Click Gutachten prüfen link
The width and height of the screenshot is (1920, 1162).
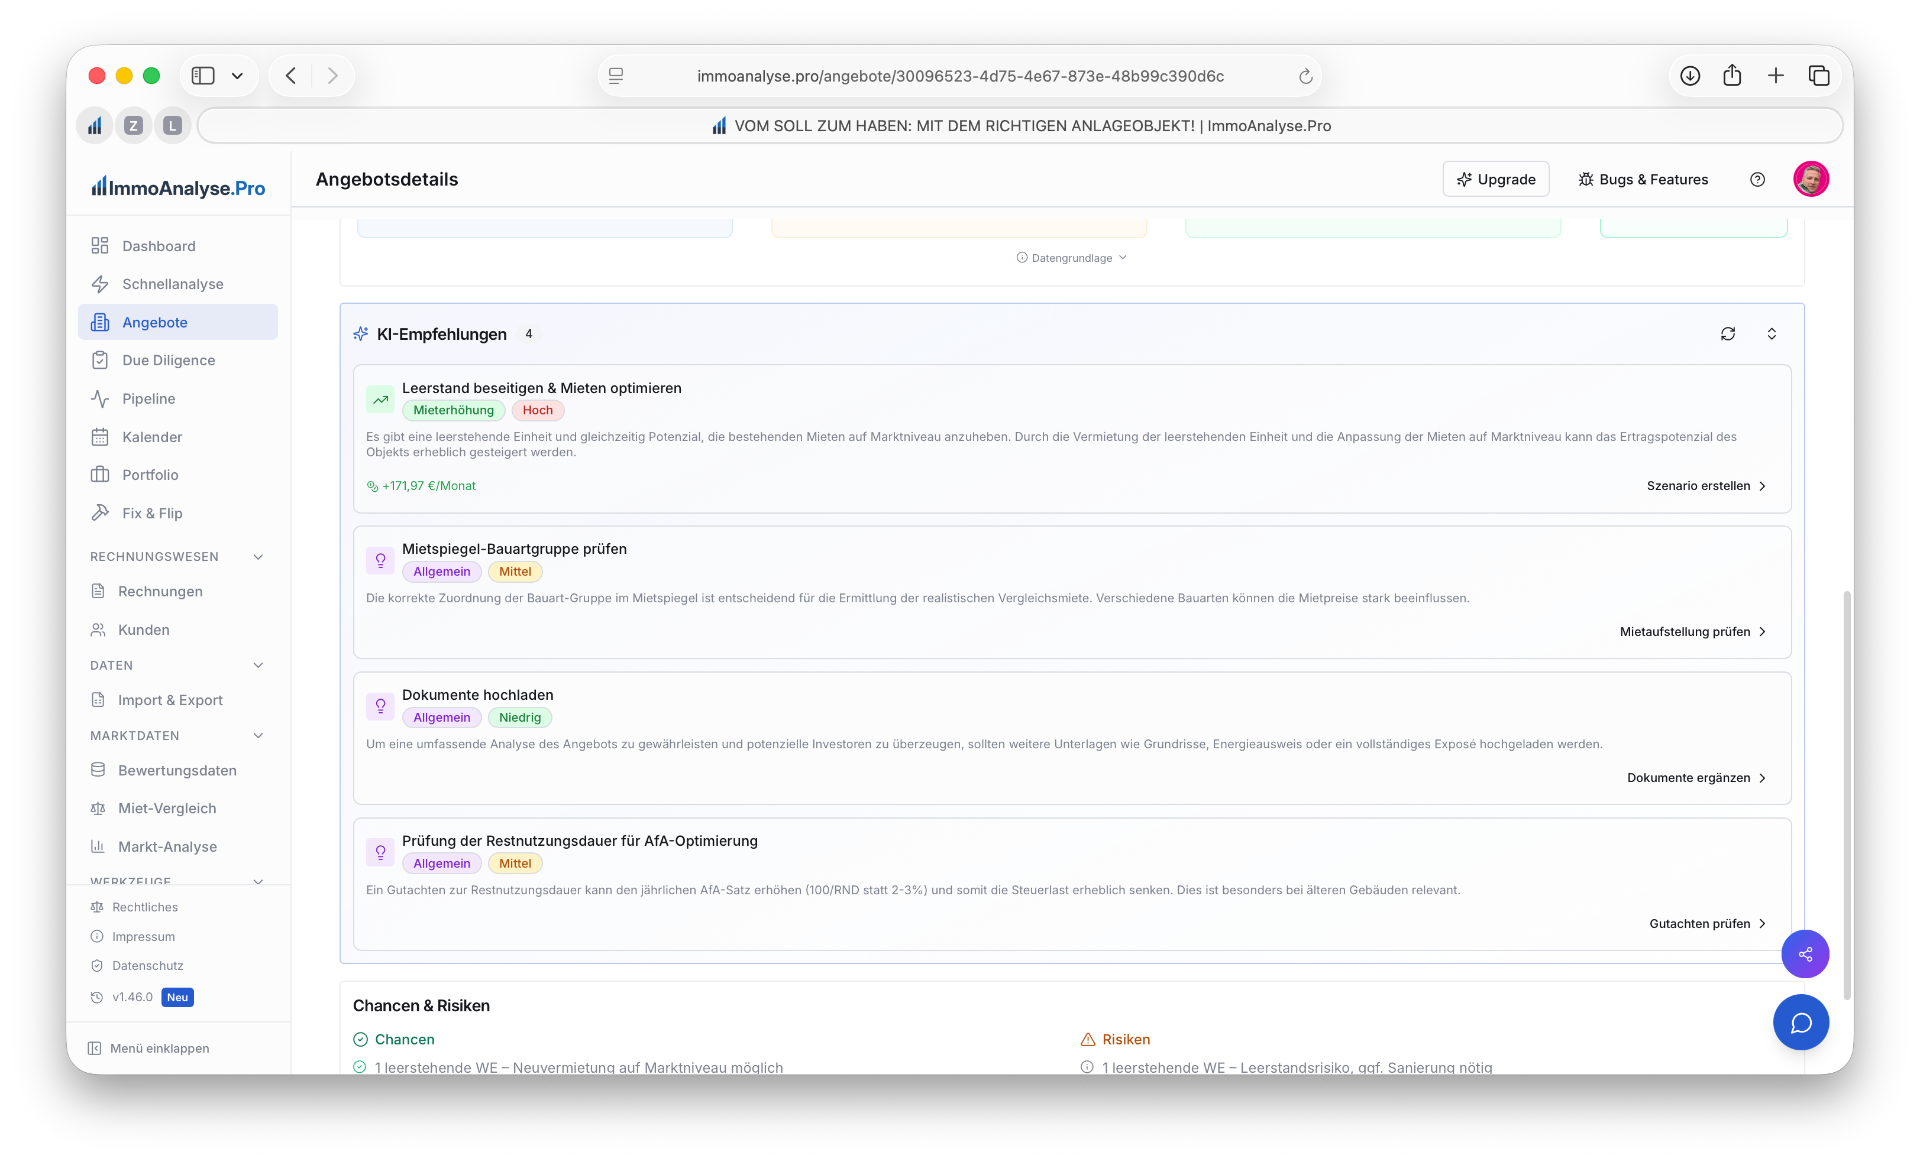click(1708, 924)
